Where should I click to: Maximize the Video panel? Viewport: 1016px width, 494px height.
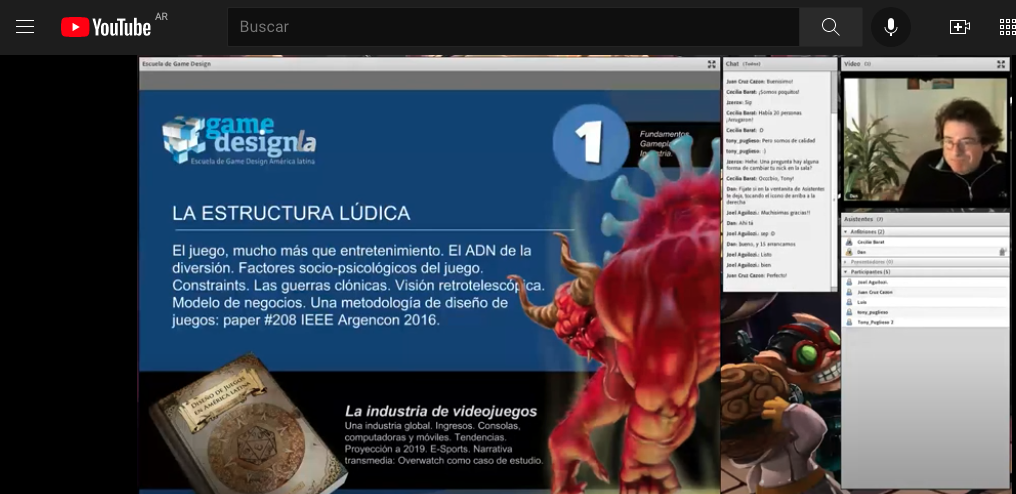(1001, 64)
